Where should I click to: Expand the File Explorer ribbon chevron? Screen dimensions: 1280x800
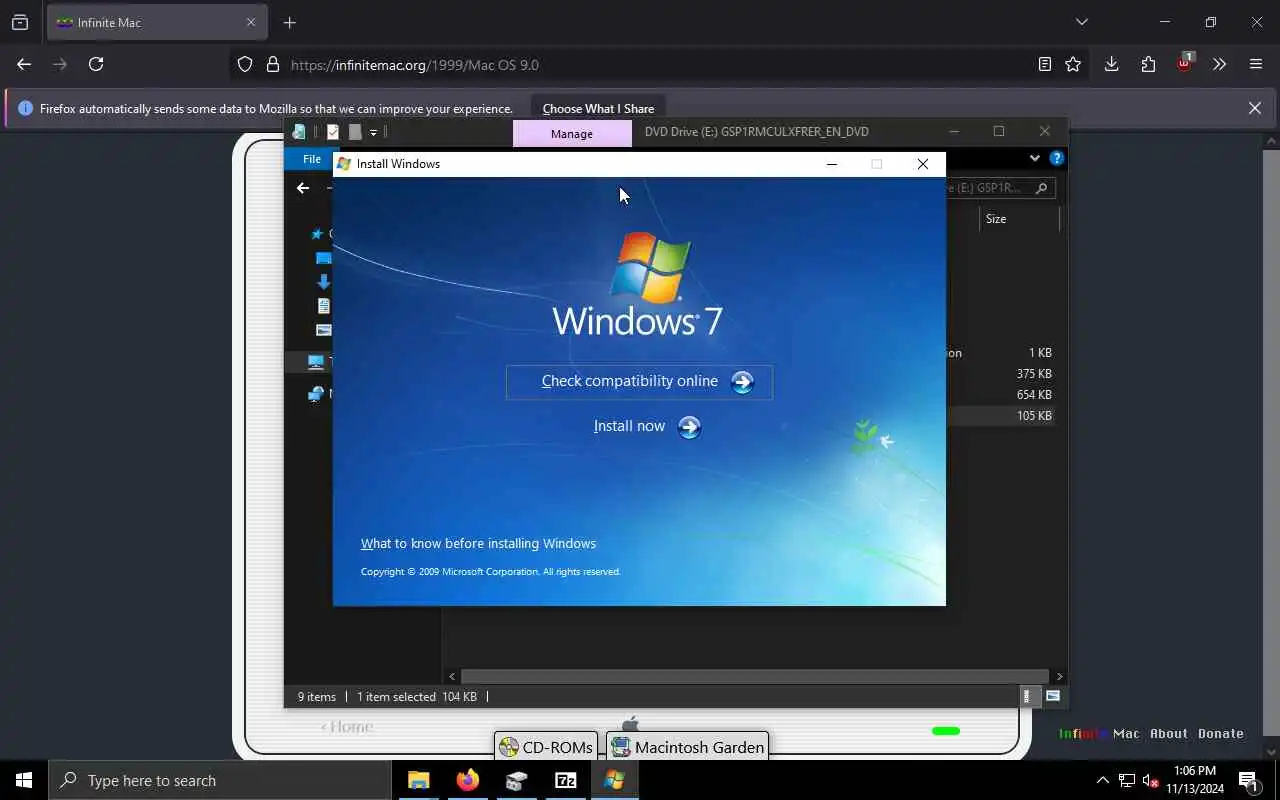[x=1034, y=158]
